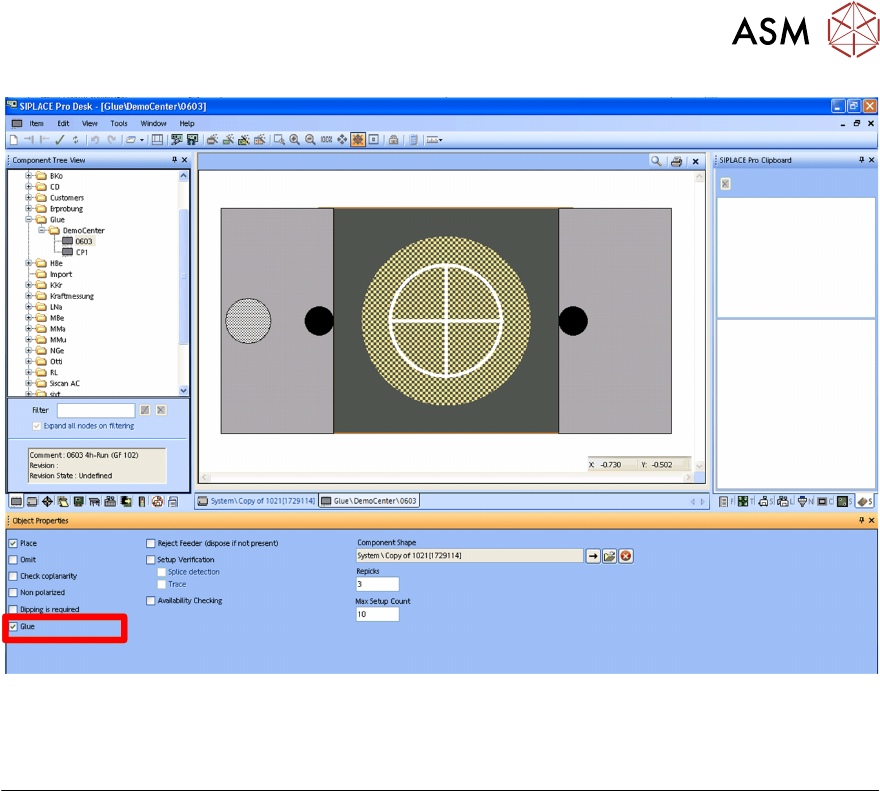Go to Component Shape using arrow button
880x791 pixels.
tap(592, 556)
